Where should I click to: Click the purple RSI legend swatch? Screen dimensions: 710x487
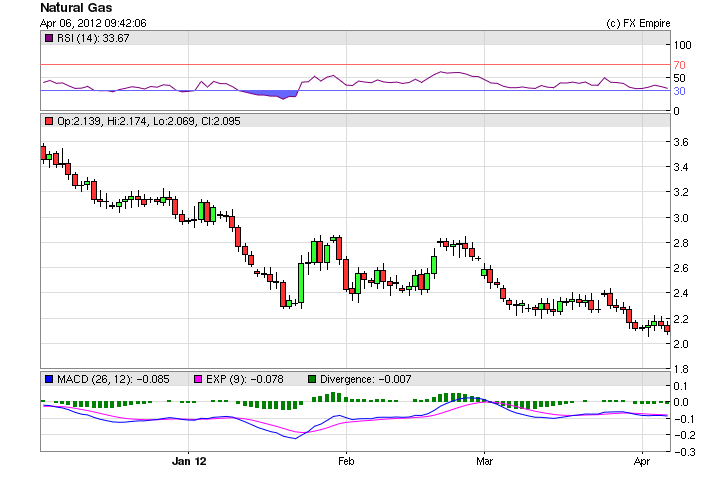tap(49, 38)
